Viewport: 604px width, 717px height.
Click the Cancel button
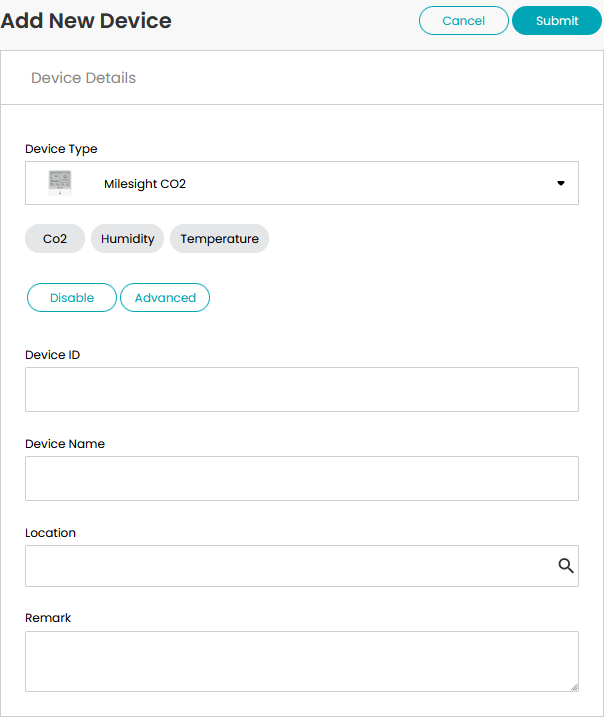click(x=463, y=21)
